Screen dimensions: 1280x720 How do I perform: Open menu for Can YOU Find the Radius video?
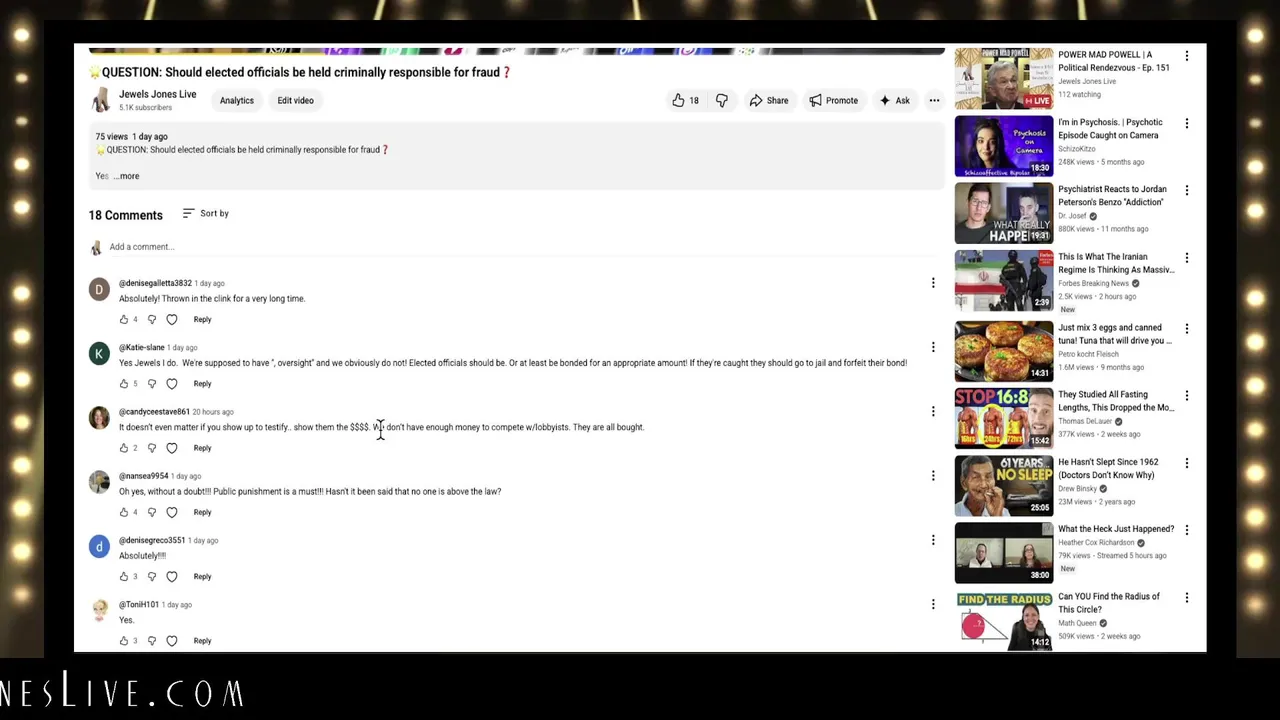pos(1187,598)
